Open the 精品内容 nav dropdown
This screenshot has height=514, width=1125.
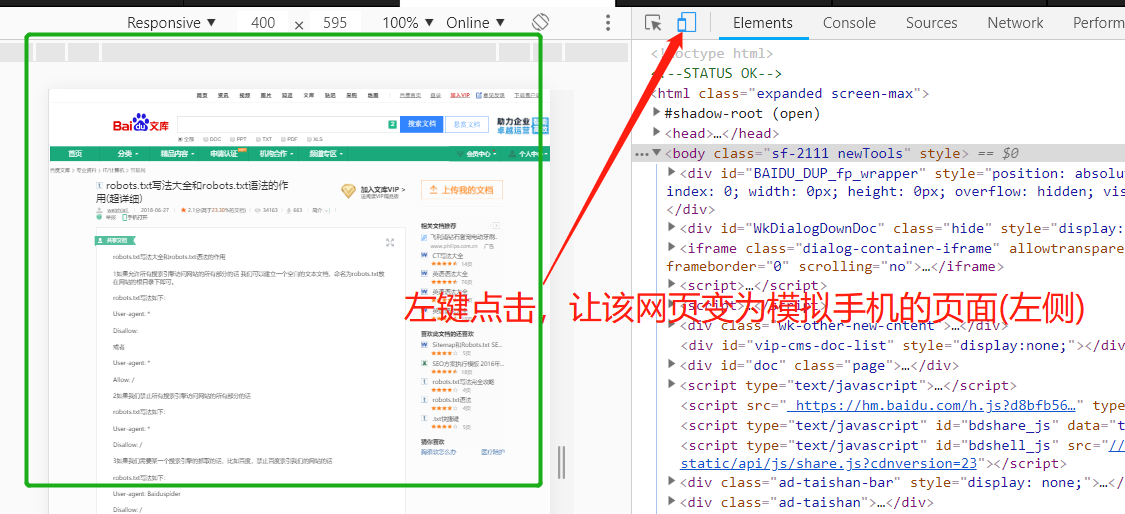176,154
